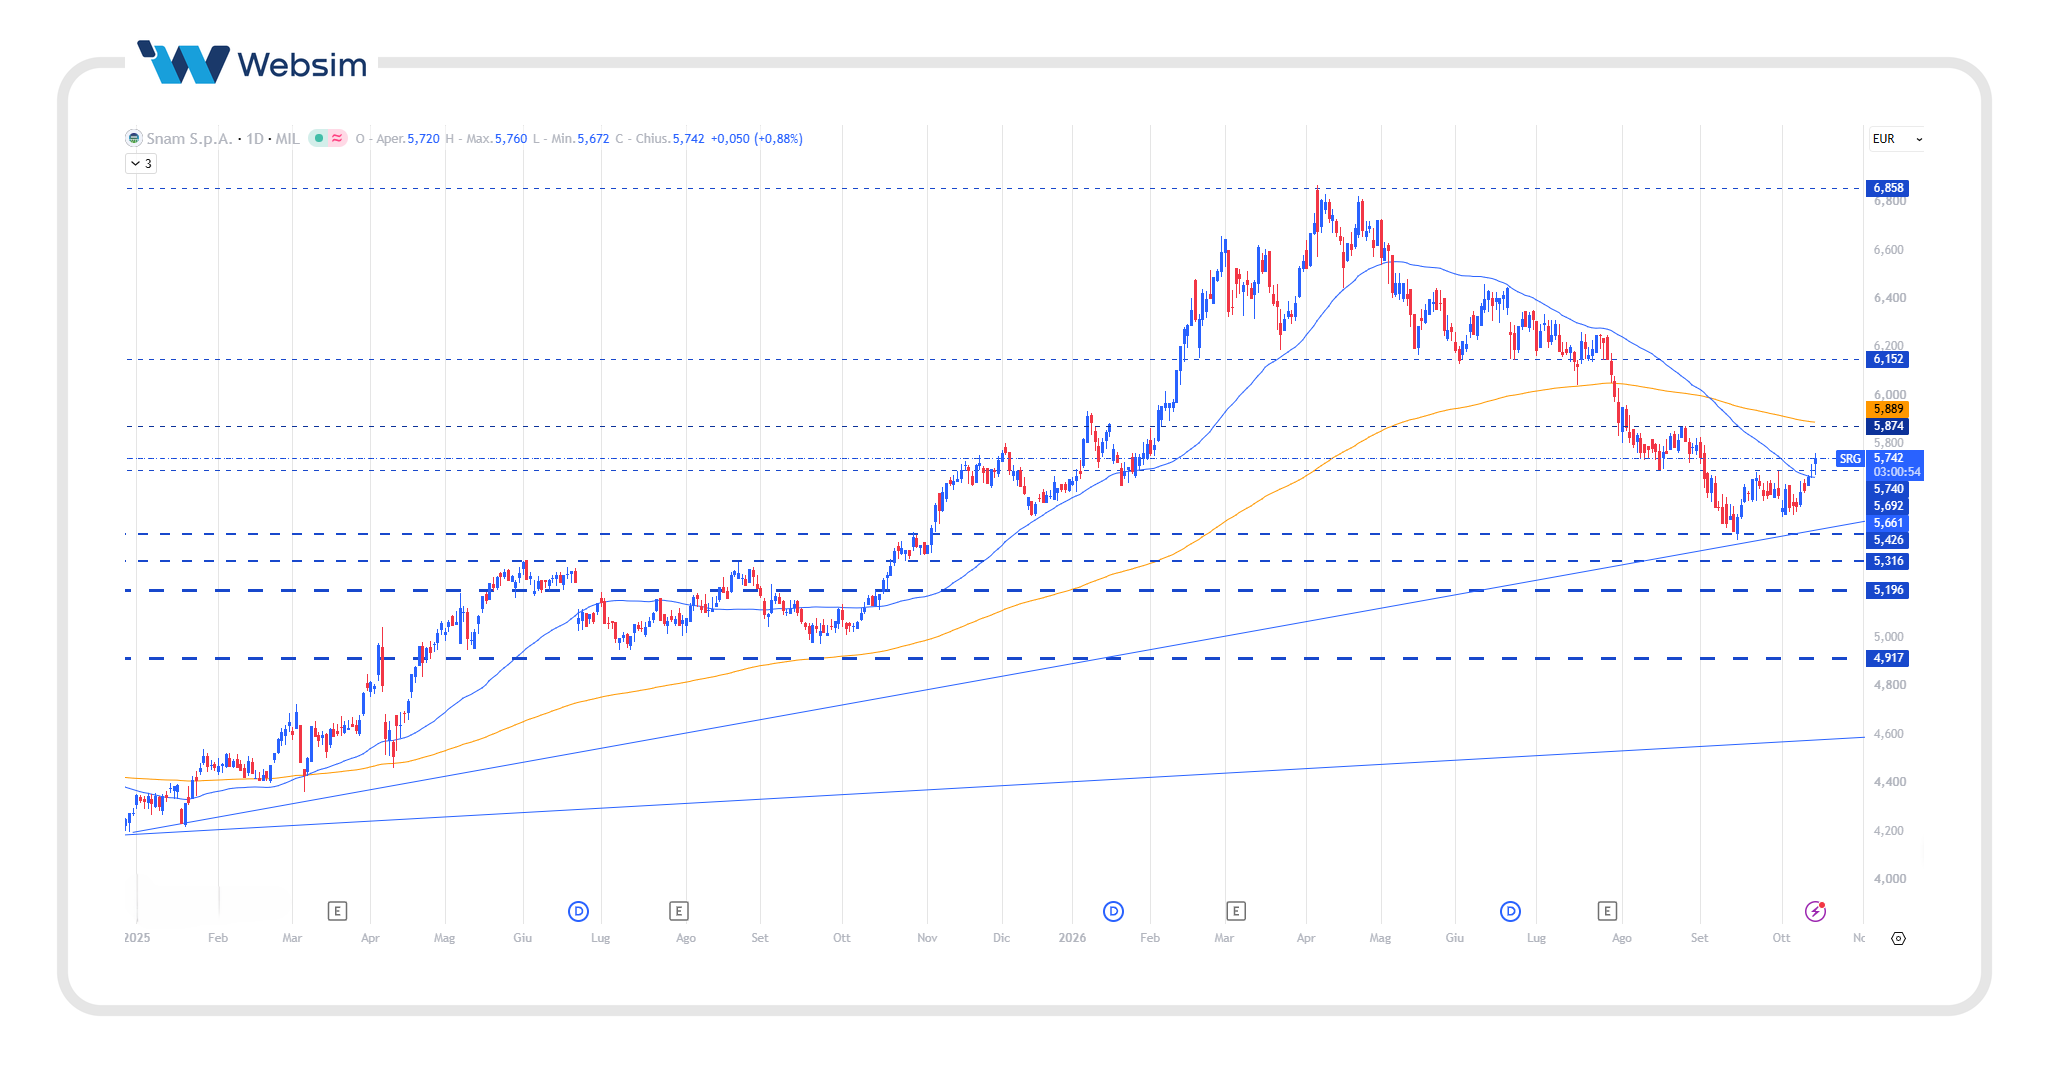Open chart settings gear in bottom-right corner
Image resolution: width=2049 pixels, height=1073 pixels.
(1898, 938)
